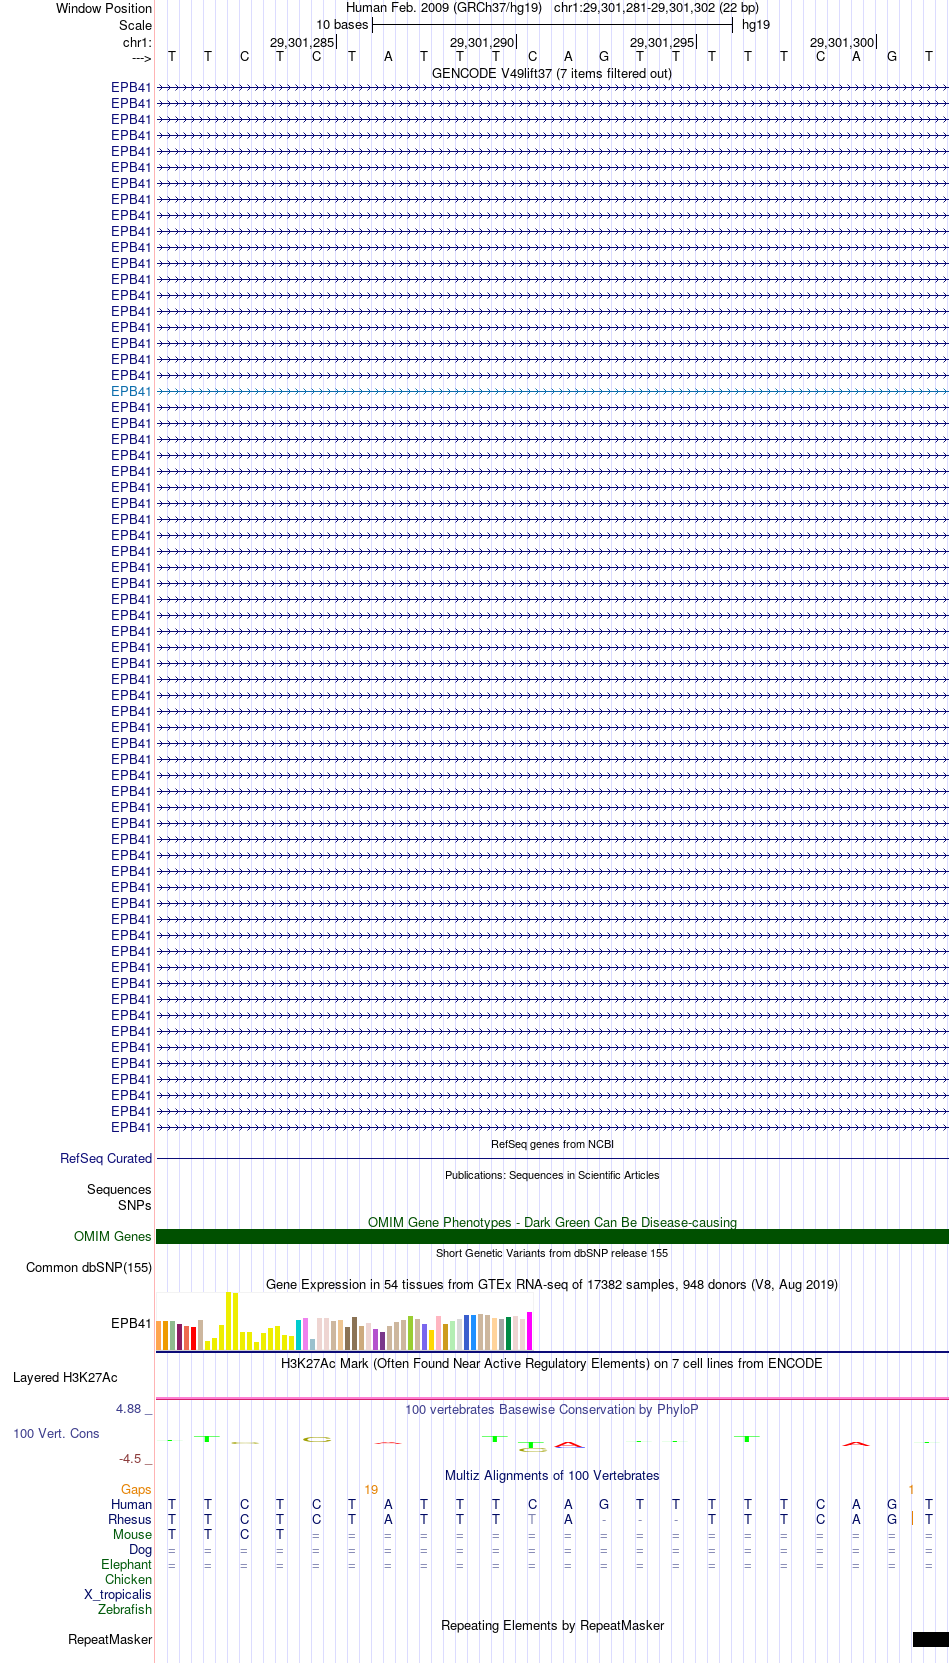Click position label 29,301,300
Screen dimensions: 950x1663
842,42
